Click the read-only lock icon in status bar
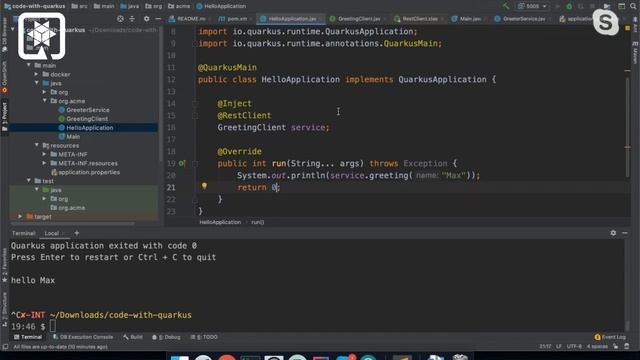Viewport: 640px width, 360px height. [x=616, y=347]
